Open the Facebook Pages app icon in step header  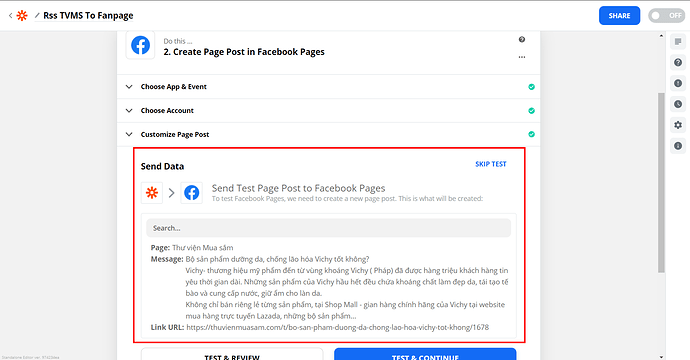140,45
